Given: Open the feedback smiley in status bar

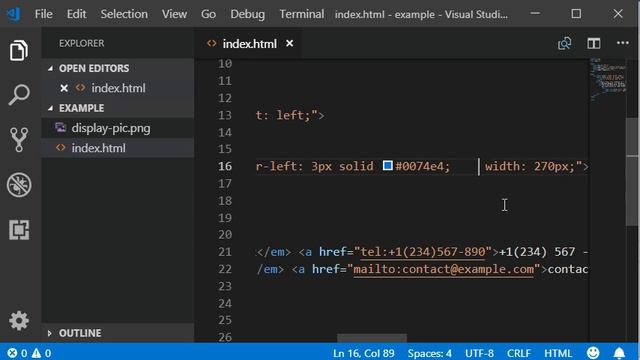Looking at the screenshot, I should pos(593,353).
